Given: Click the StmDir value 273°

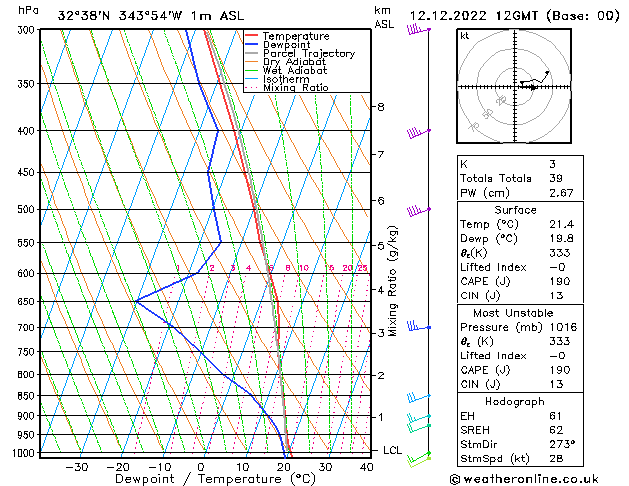Looking at the screenshot, I should [562, 445].
